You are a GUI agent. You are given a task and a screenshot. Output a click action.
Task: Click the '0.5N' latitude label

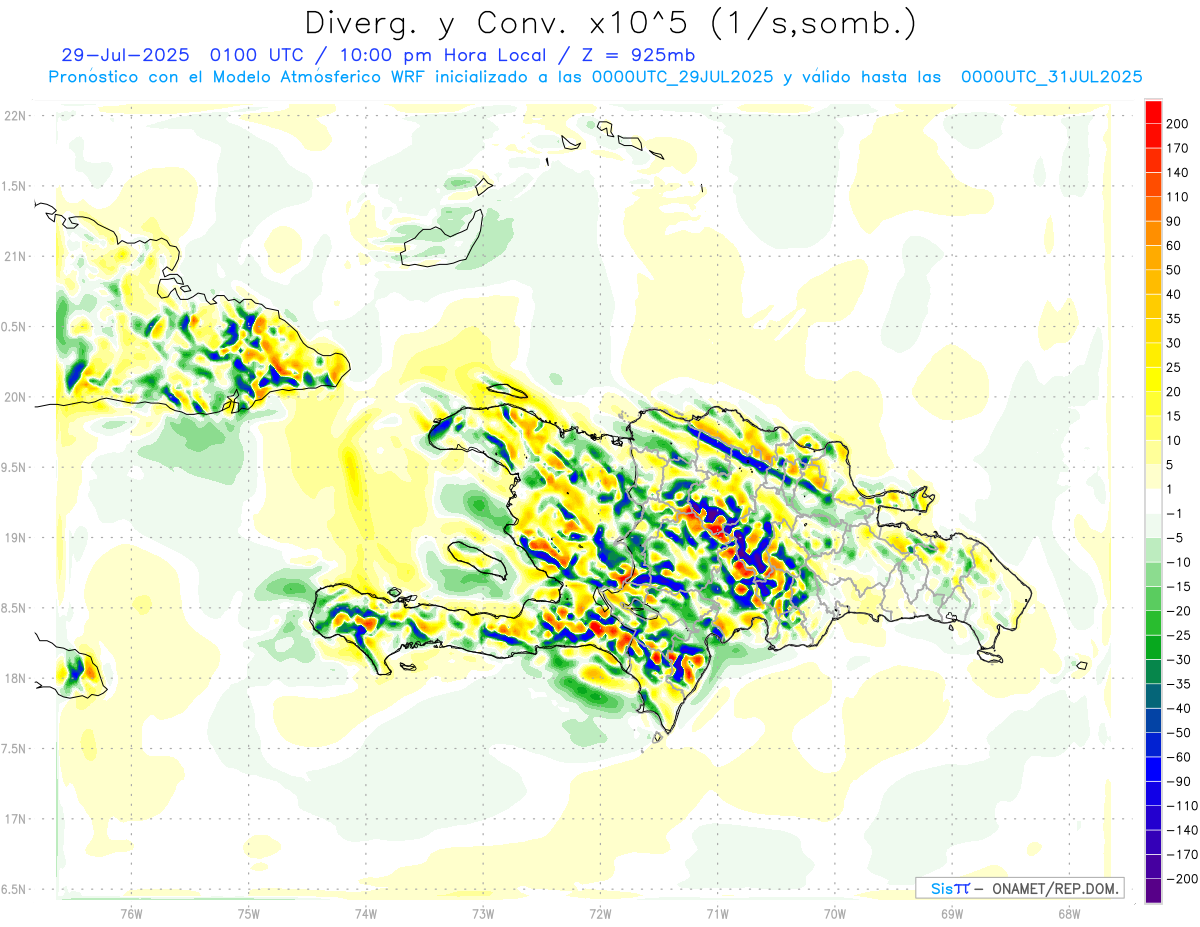14,327
